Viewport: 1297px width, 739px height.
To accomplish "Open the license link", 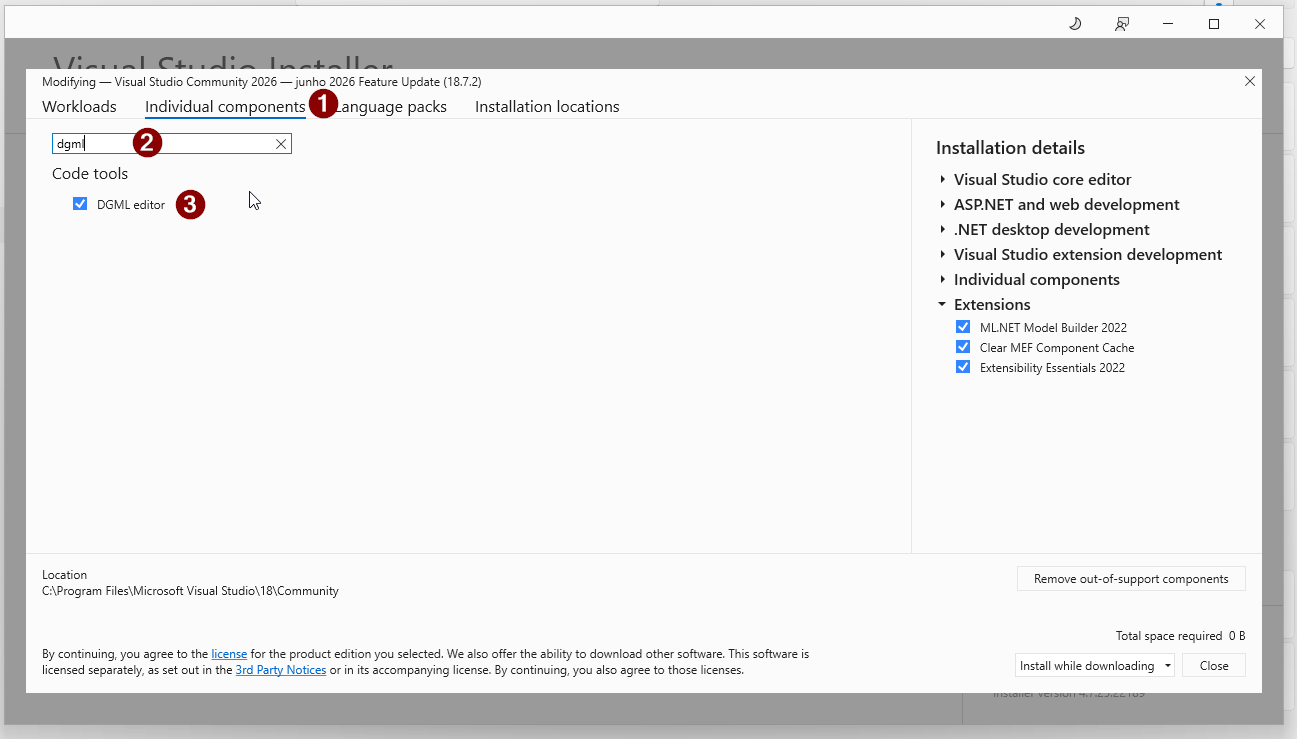I will 229,654.
